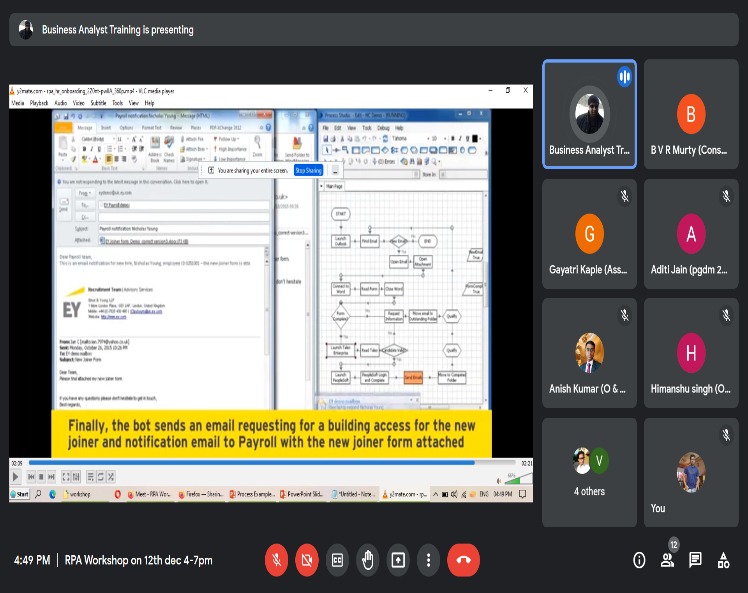This screenshot has height=593, width=748.
Task: Select the B V R Murty tile
Action: tap(691, 114)
